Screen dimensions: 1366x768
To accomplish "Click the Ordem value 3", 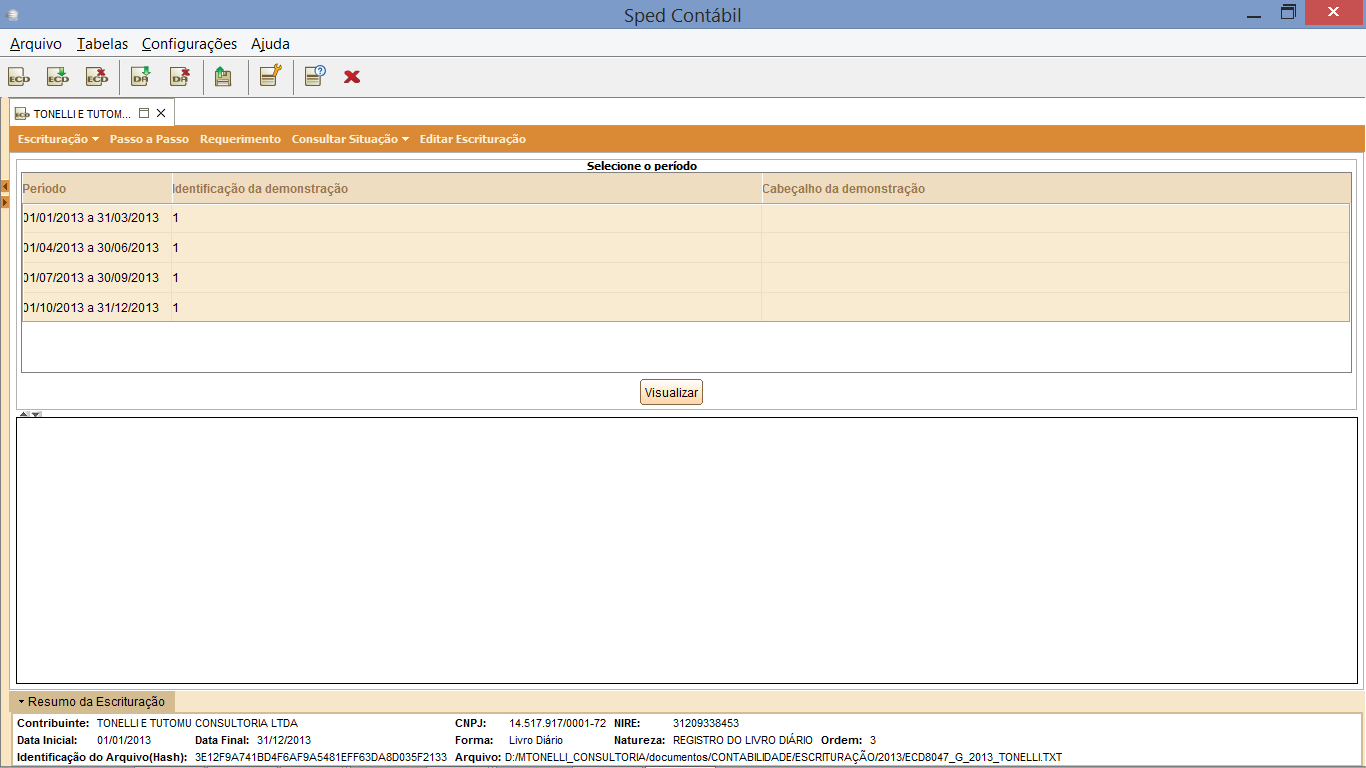I will tap(873, 740).
